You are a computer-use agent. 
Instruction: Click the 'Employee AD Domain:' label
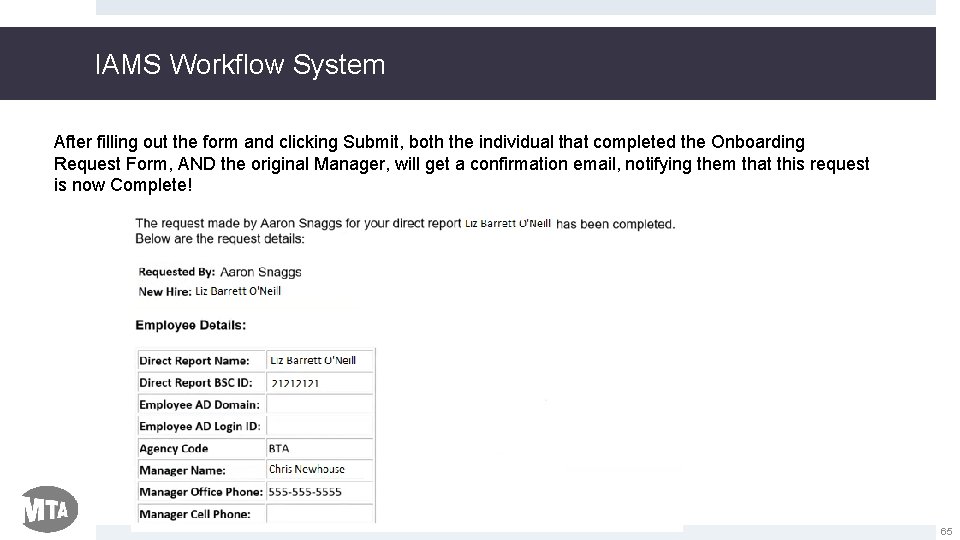(x=200, y=405)
